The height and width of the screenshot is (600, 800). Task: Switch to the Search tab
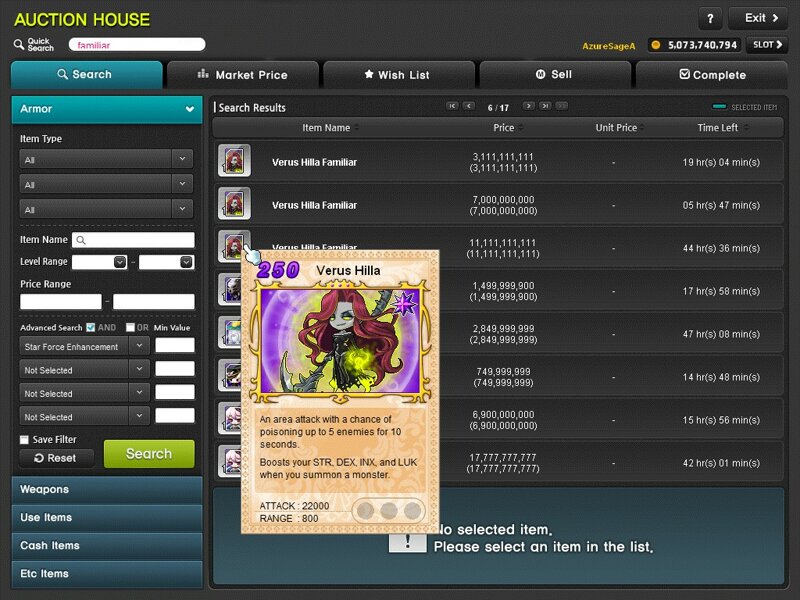pyautogui.click(x=87, y=74)
